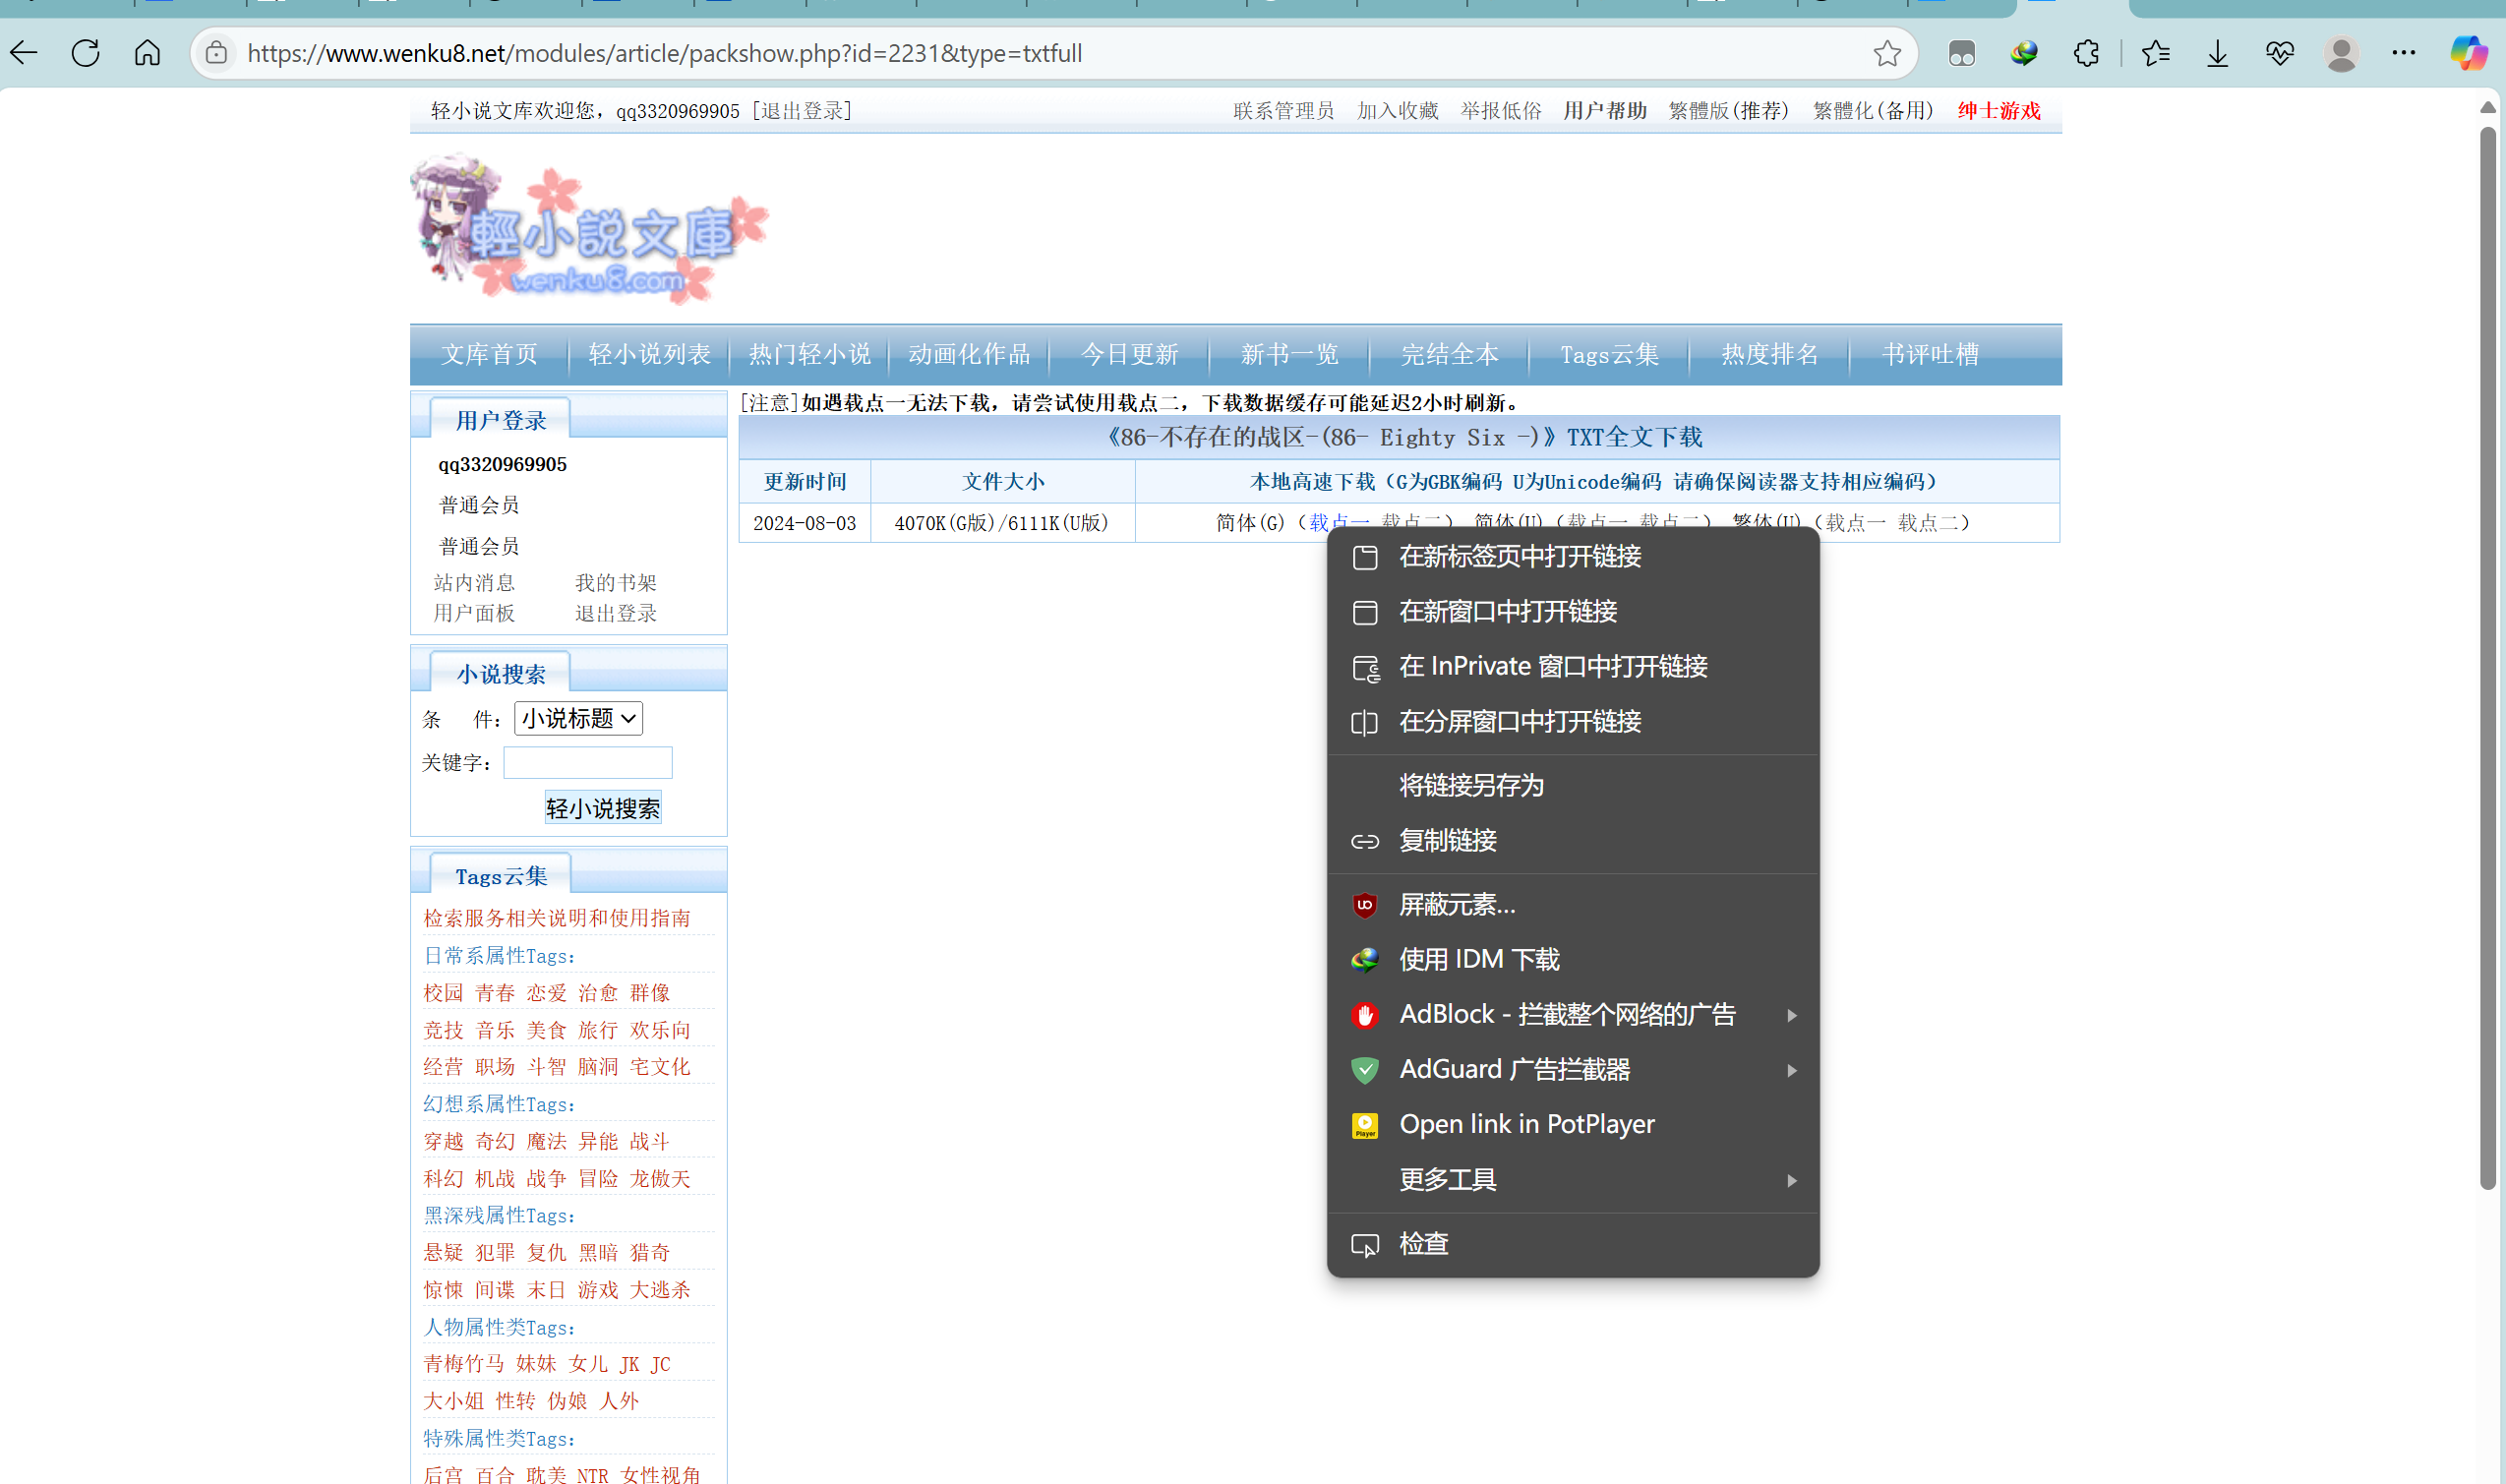2506x1484 pixels.
Task: Open 书评吐槽 navigation tab
Action: click(1929, 354)
